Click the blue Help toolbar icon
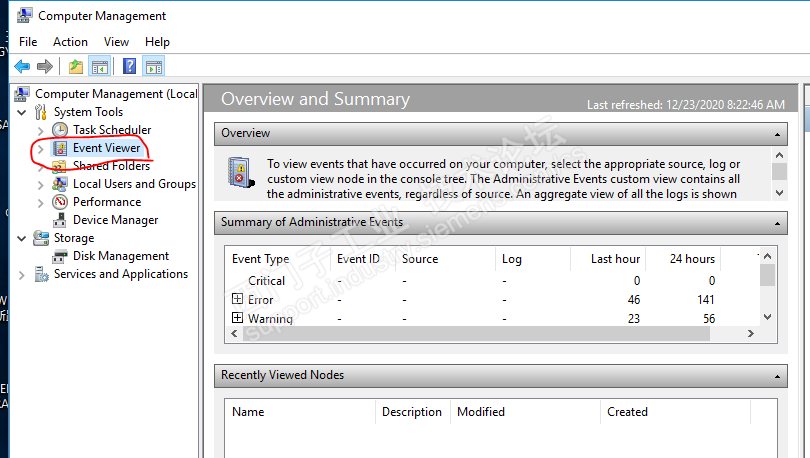 [x=129, y=66]
